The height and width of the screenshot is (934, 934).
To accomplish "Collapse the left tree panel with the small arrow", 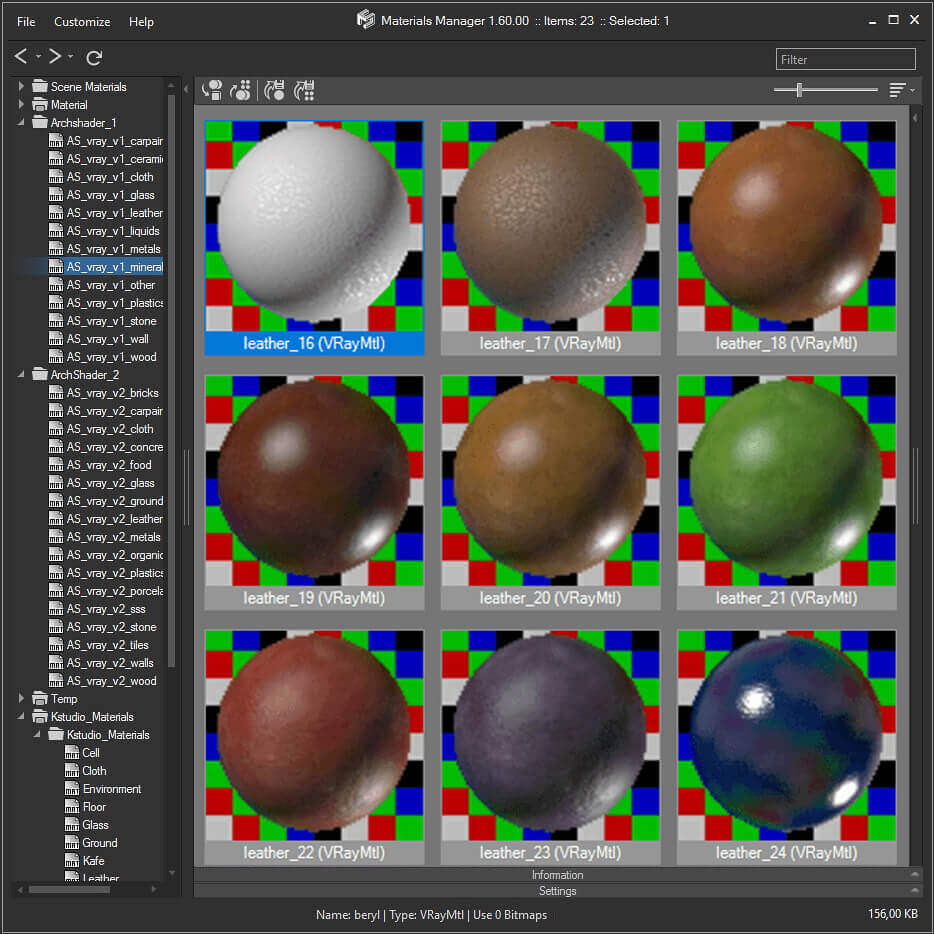I will [186, 89].
